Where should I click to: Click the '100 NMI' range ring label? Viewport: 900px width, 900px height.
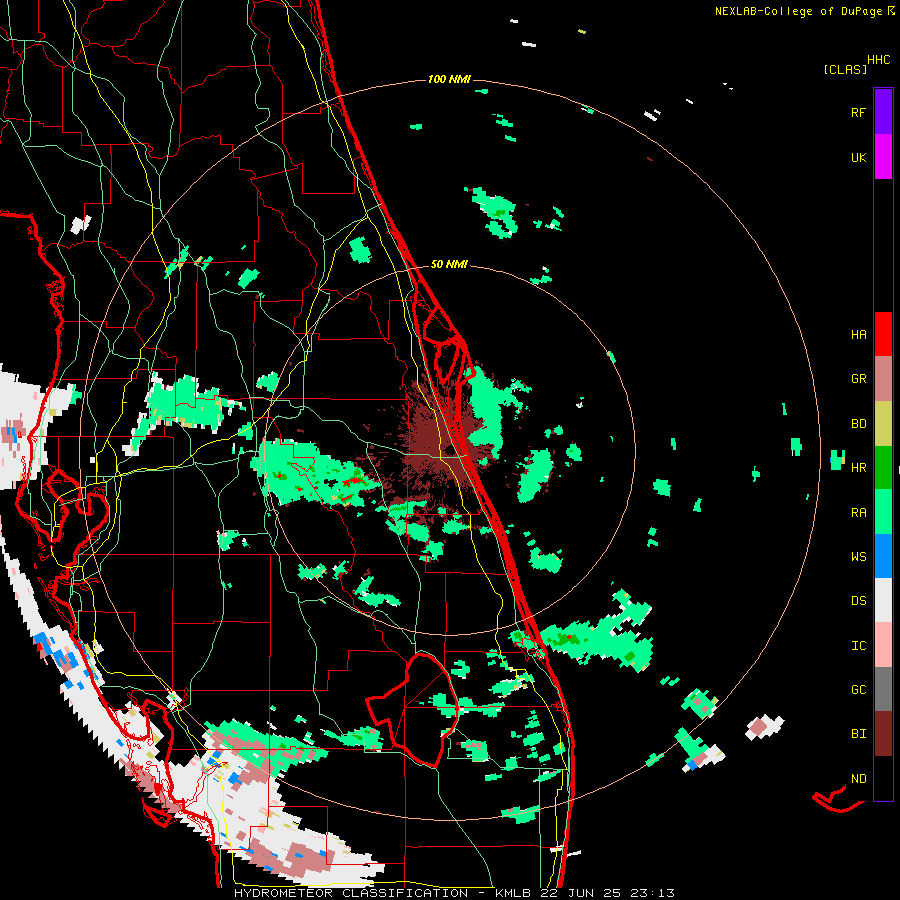449,79
